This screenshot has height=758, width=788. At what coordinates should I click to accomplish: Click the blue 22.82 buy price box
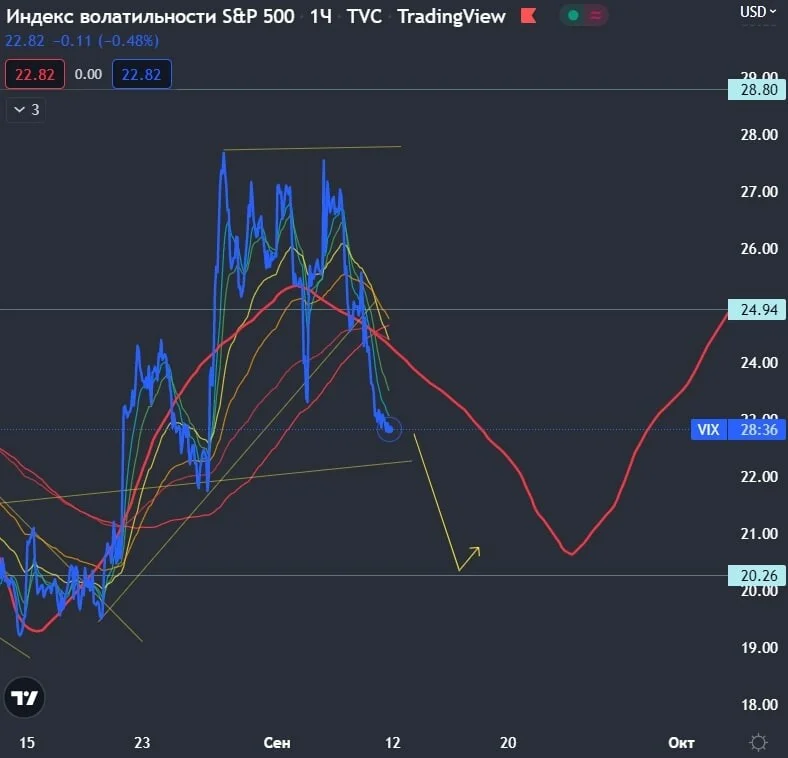tap(142, 74)
